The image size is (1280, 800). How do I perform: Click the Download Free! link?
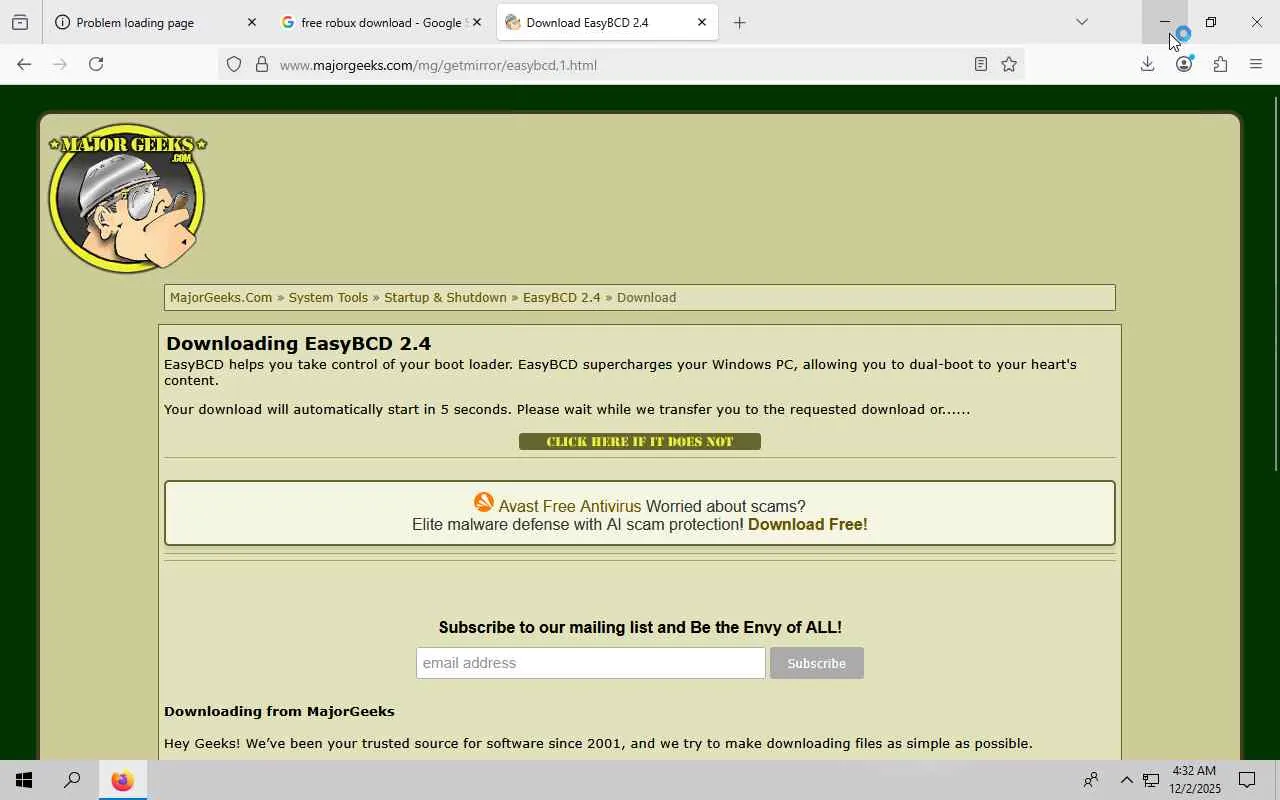click(x=807, y=524)
